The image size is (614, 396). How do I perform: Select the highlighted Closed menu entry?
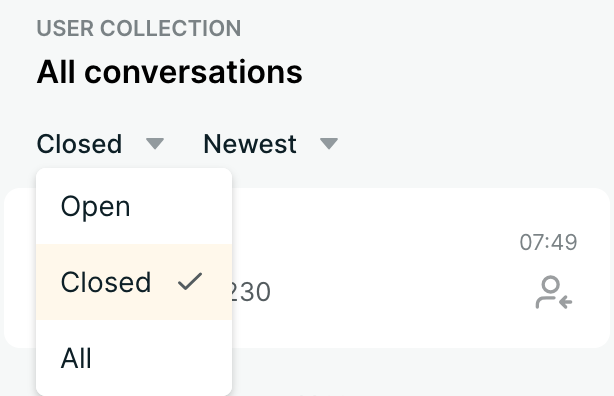click(x=134, y=282)
